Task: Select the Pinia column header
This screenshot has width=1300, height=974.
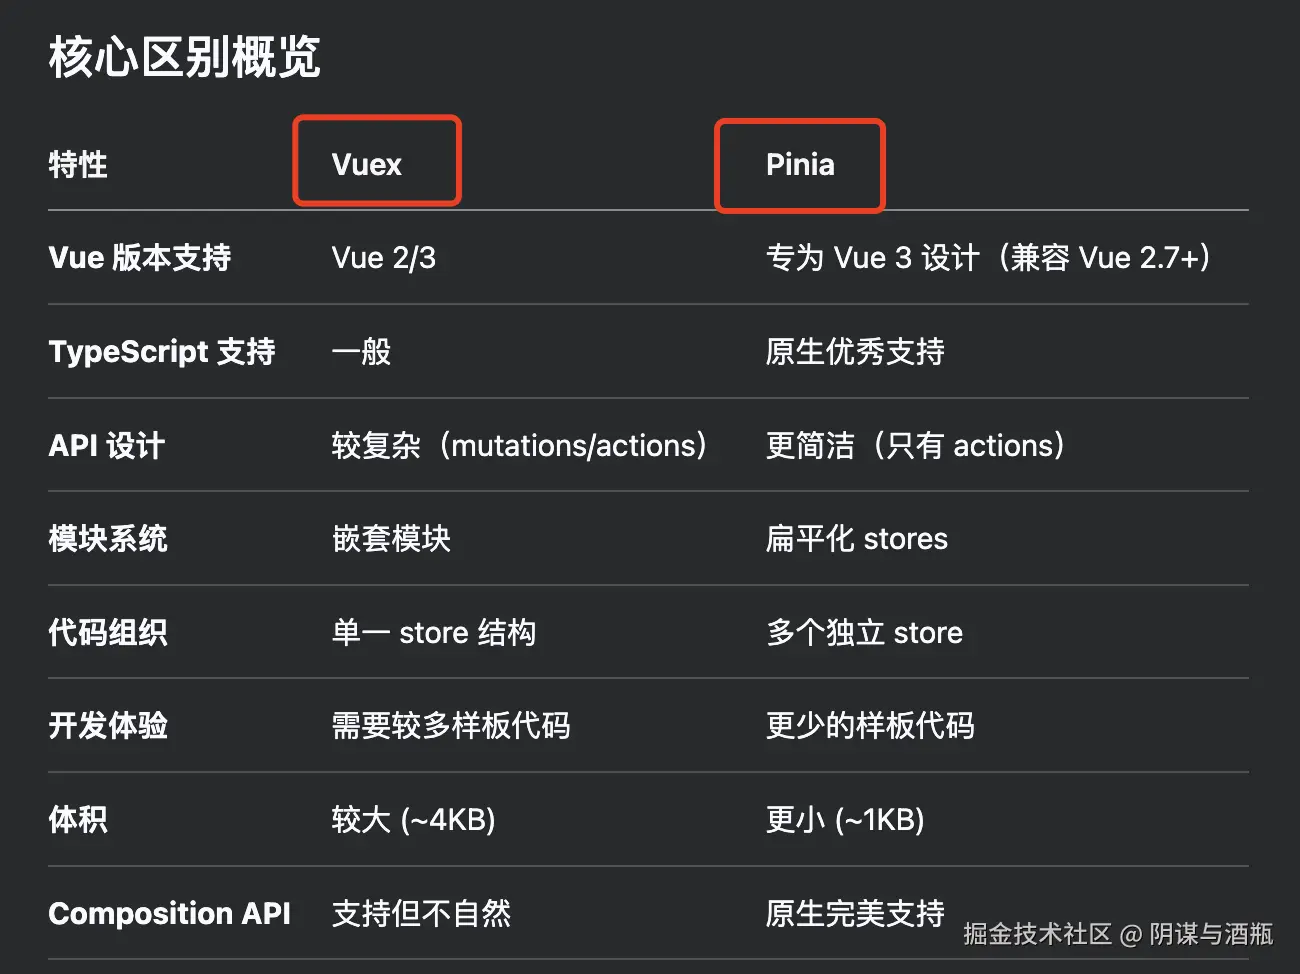Action: (800, 164)
